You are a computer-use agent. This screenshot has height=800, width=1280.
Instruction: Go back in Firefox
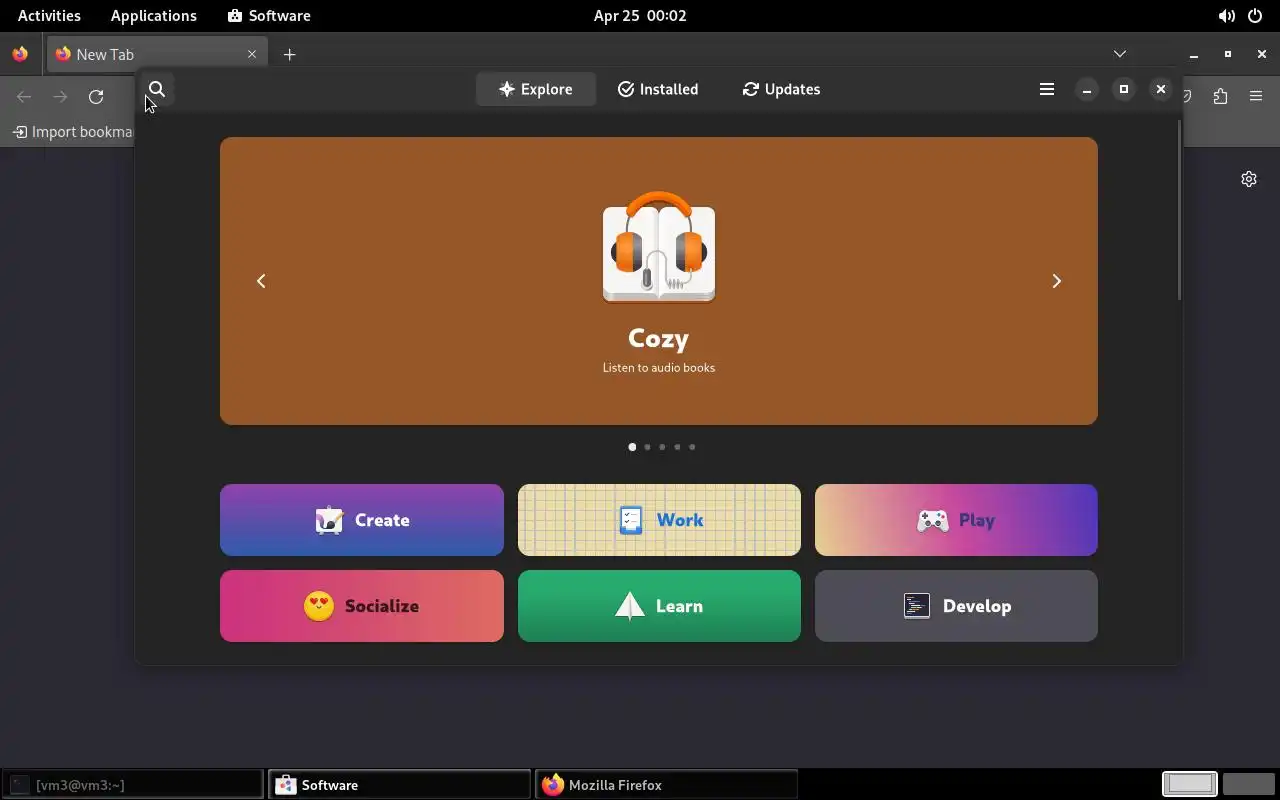pyautogui.click(x=24, y=97)
